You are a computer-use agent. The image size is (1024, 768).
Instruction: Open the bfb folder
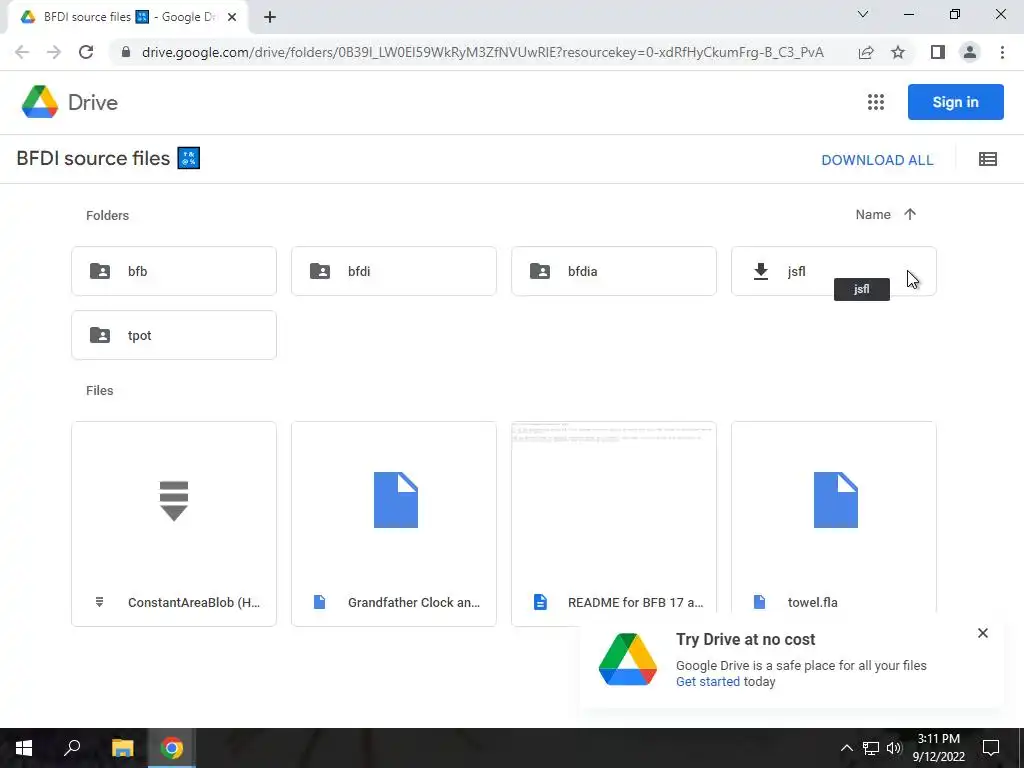click(174, 271)
